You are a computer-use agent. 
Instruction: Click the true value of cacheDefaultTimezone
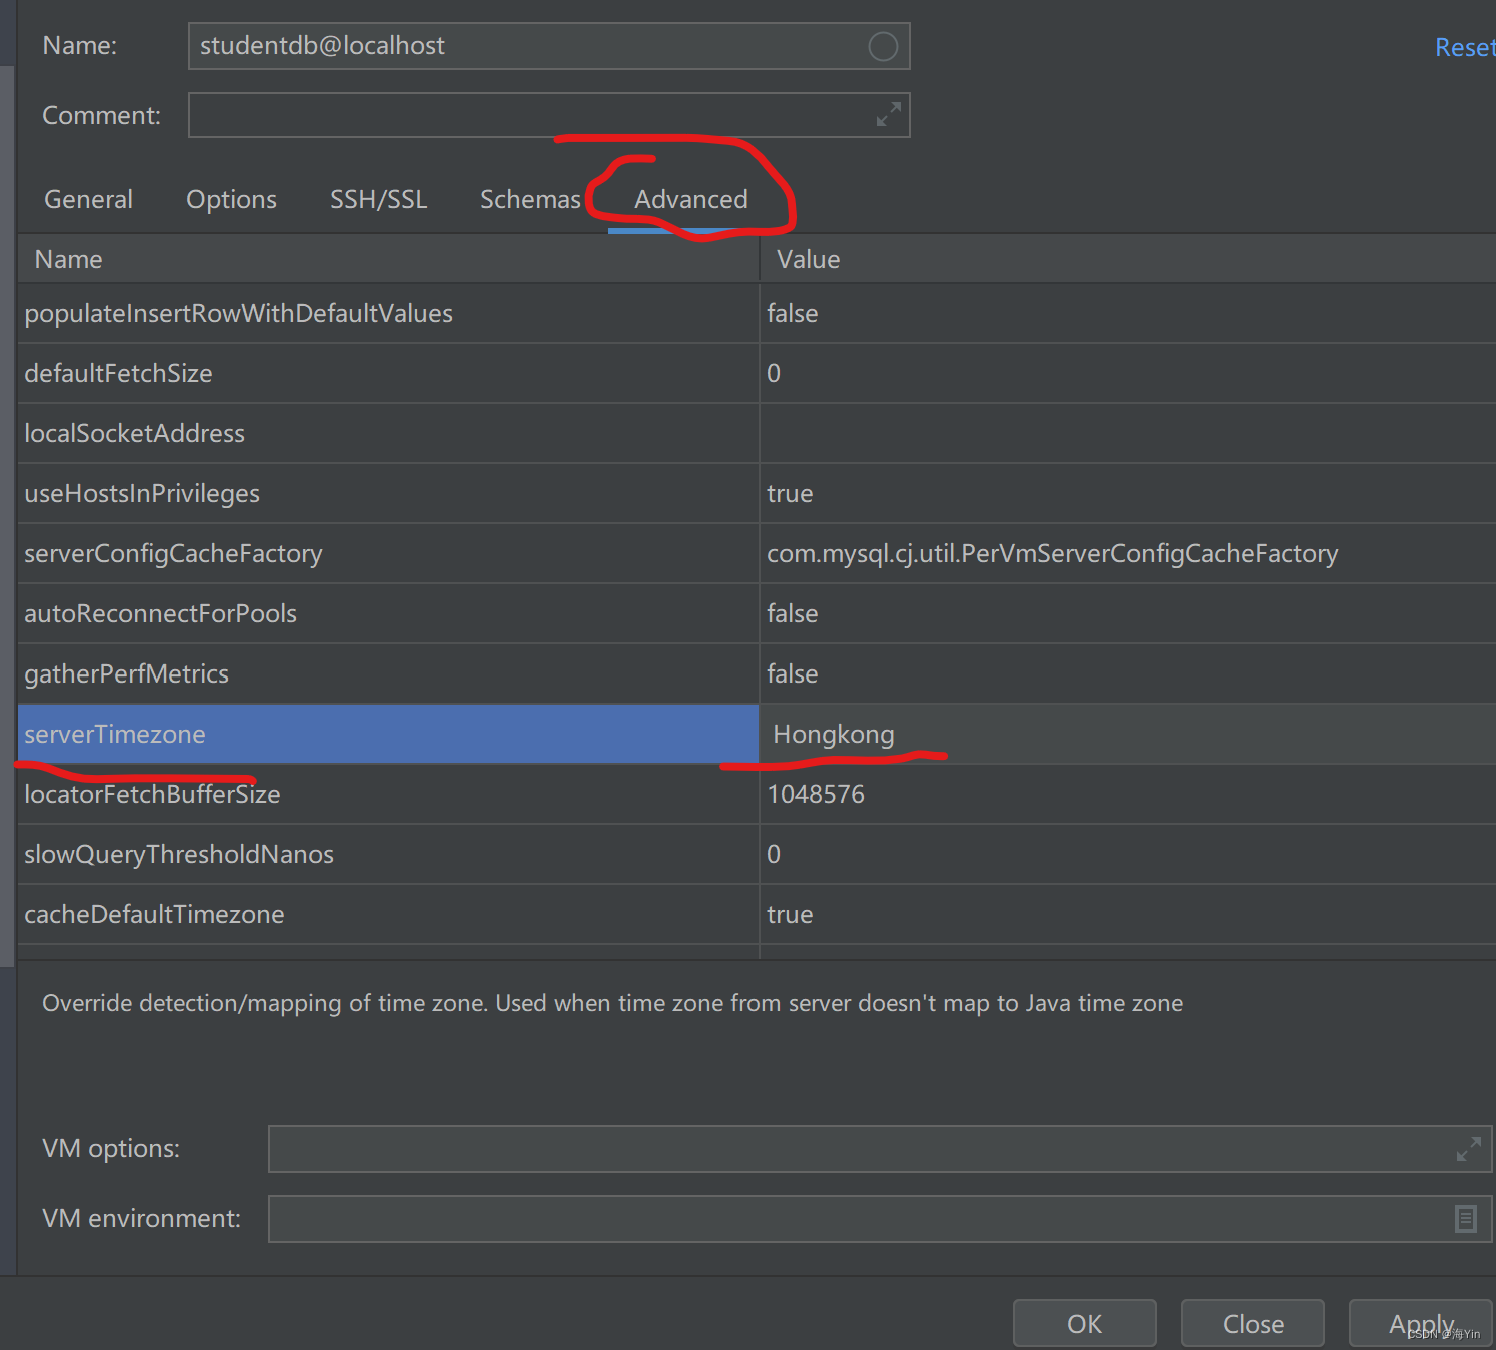[x=1128, y=914]
